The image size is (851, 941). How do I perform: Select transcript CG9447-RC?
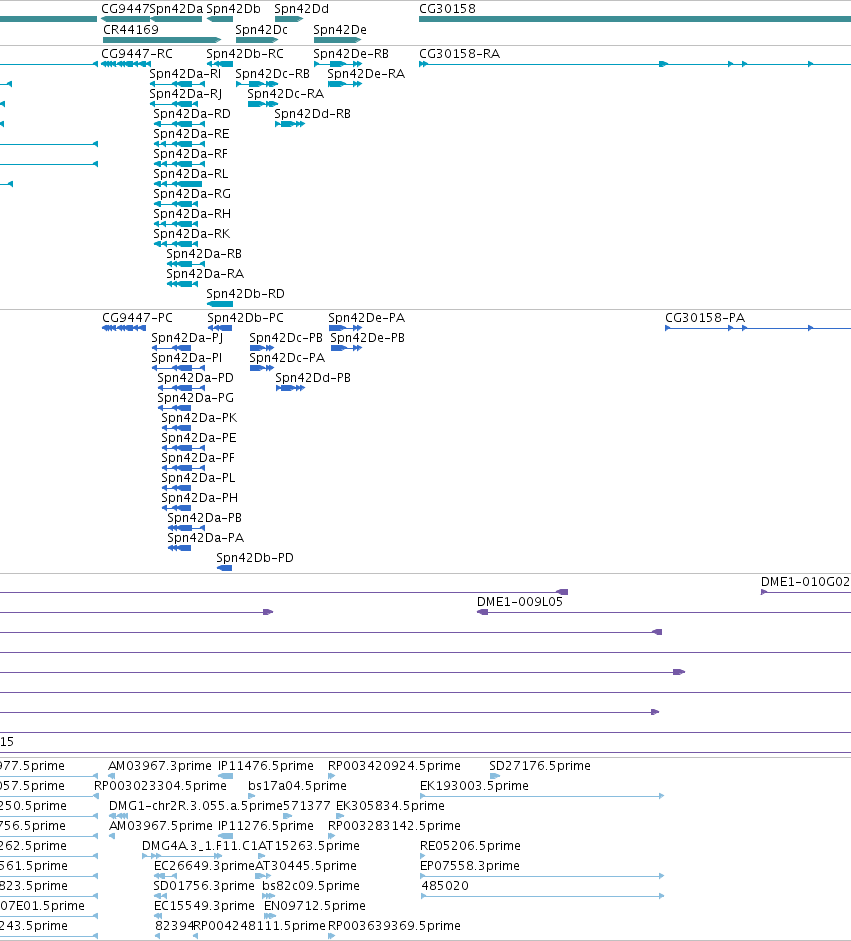click(137, 53)
